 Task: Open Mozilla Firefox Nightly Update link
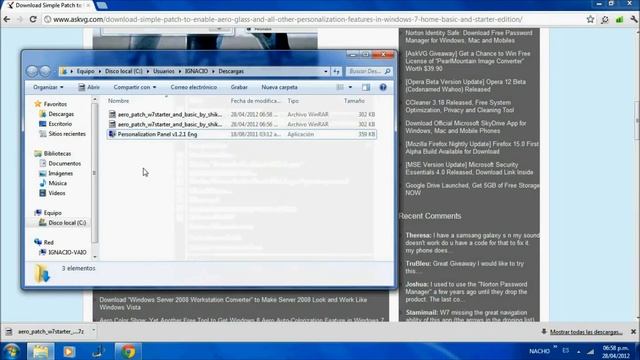click(472, 148)
